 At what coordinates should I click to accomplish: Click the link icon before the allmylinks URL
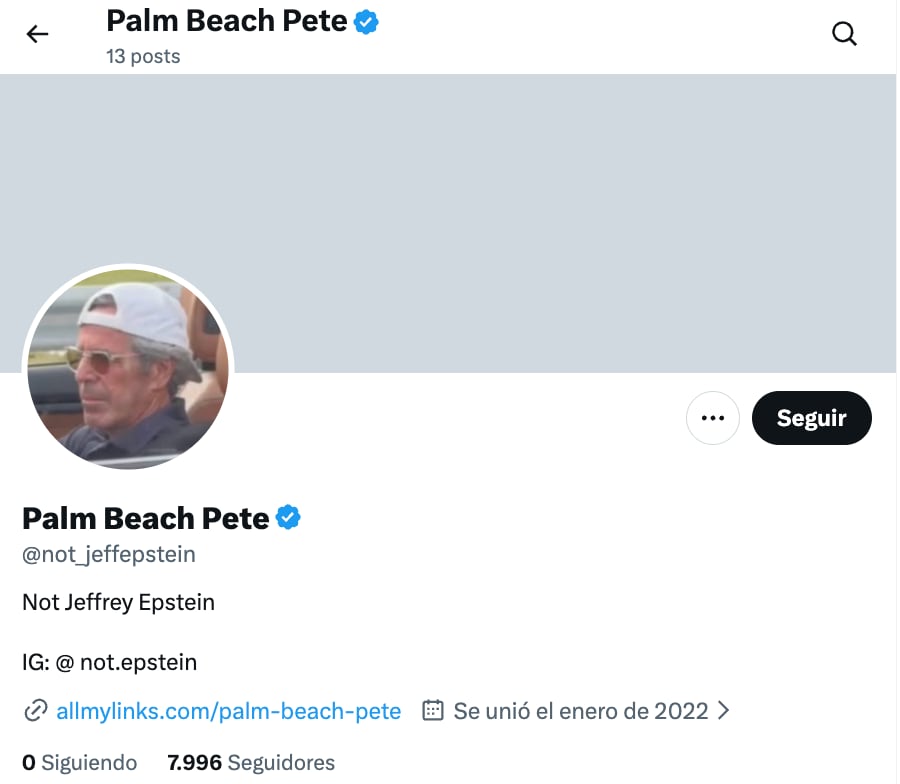pyautogui.click(x=34, y=710)
